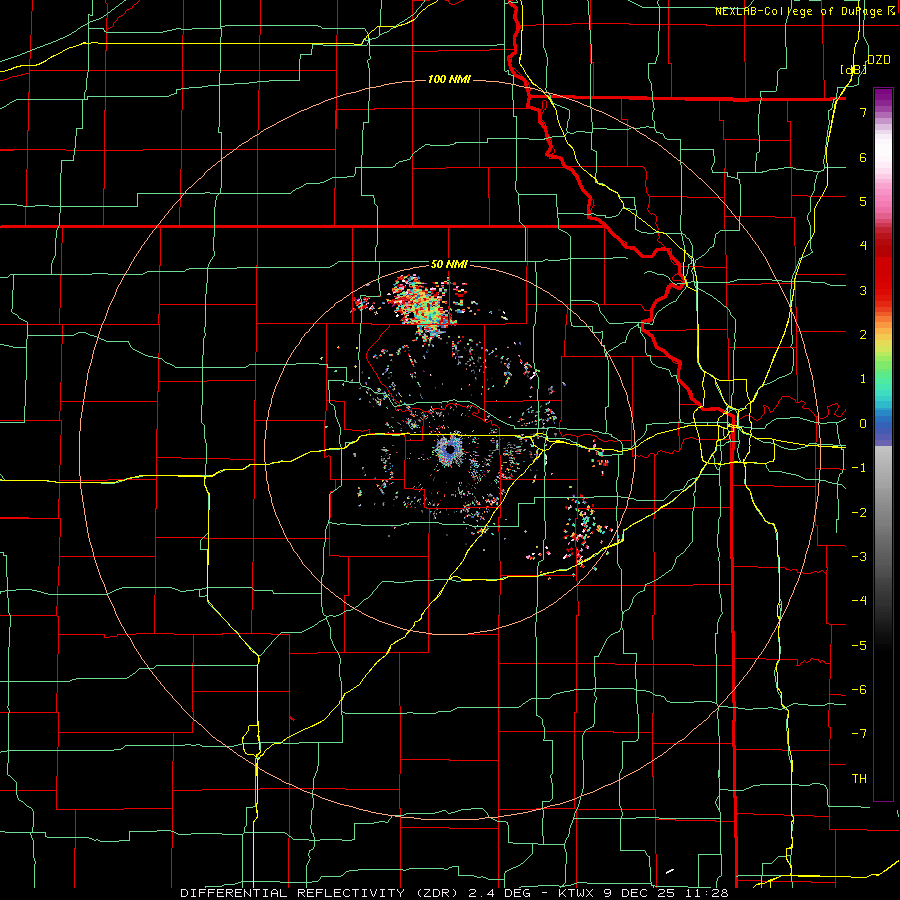900x900 pixels.
Task: Click the "3" value on the color scale
Action: tap(863, 290)
